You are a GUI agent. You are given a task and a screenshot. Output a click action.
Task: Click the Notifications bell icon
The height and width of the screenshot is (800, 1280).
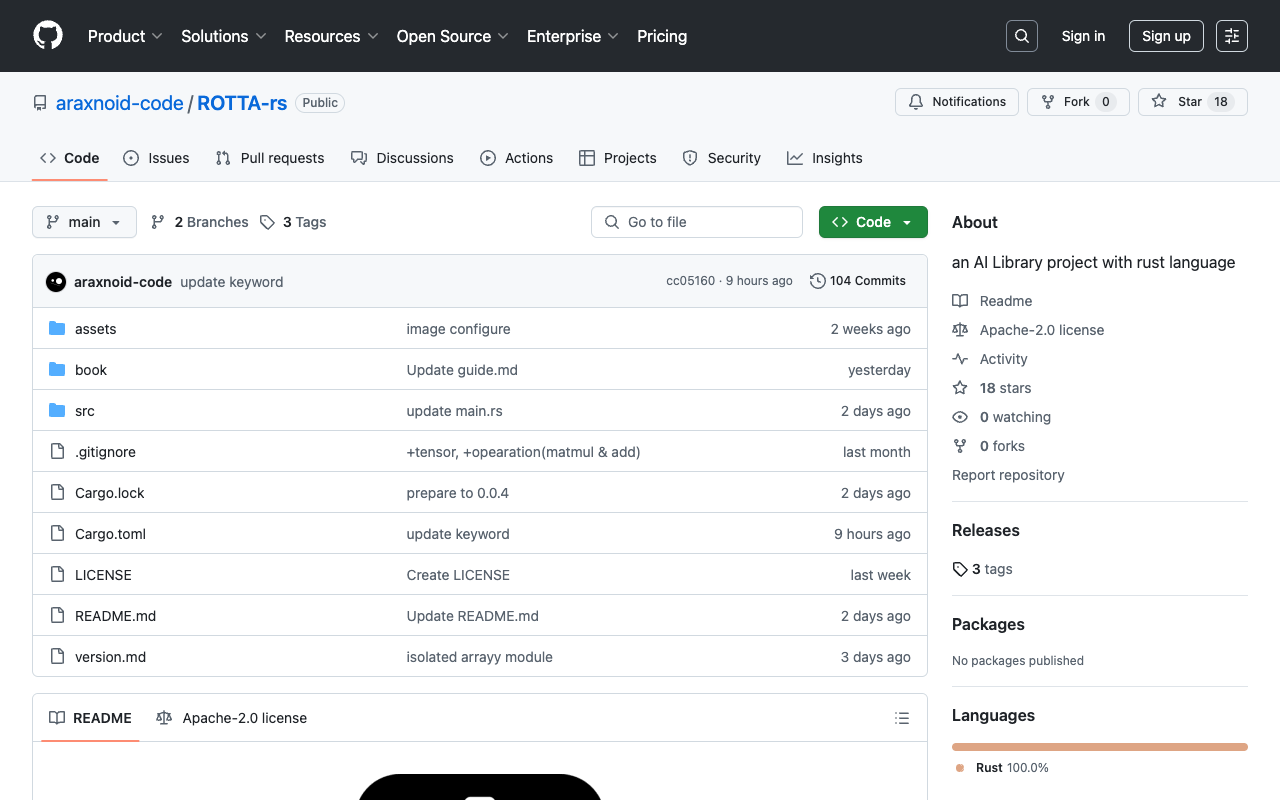915,101
